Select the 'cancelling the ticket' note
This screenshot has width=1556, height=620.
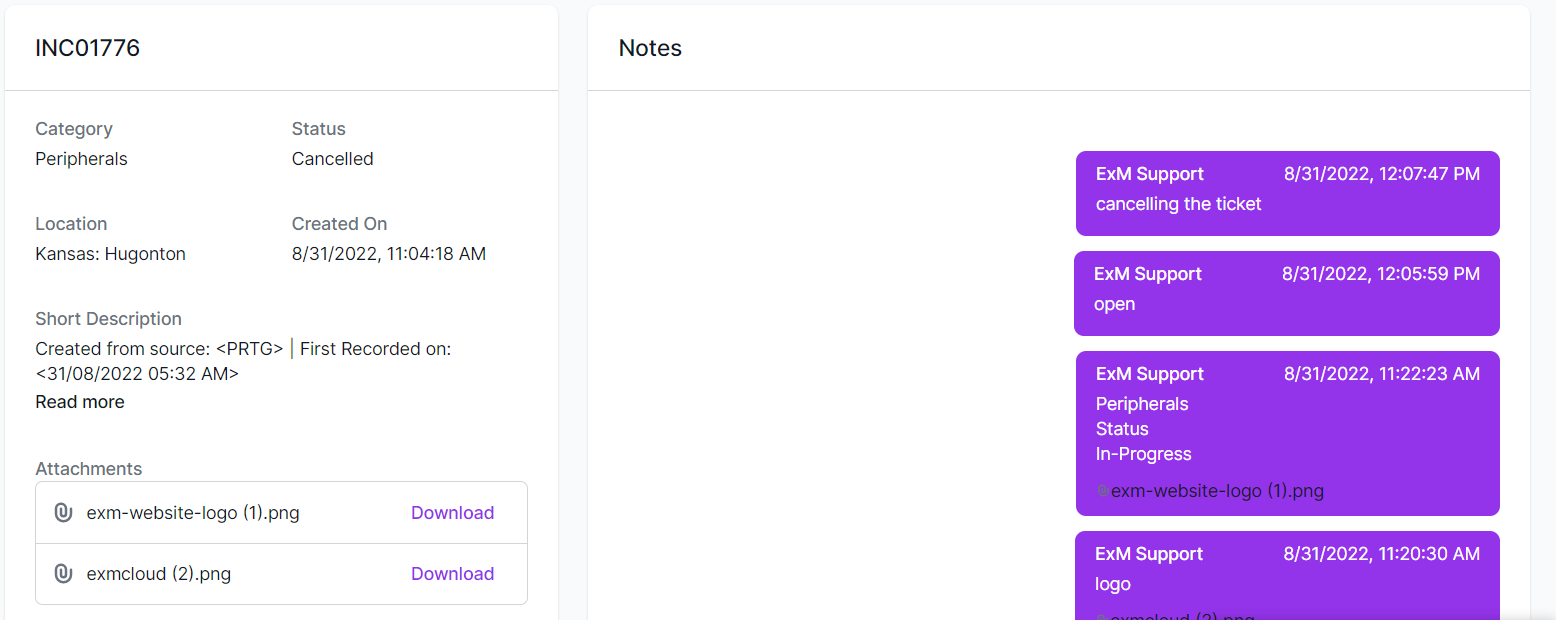(x=1287, y=193)
